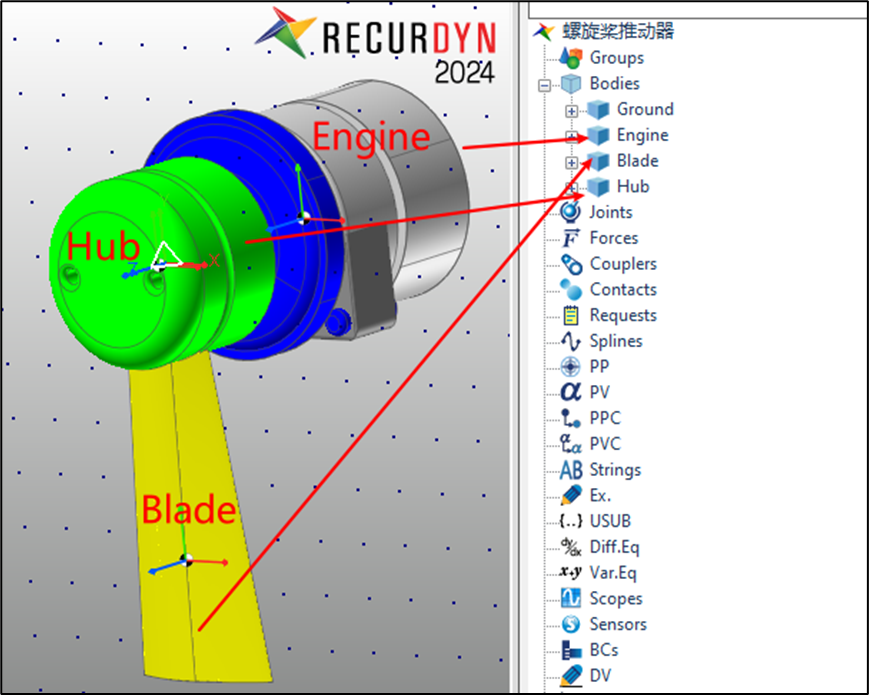Click the Sensors S icon
This screenshot has height=695, width=869.
tap(571, 624)
